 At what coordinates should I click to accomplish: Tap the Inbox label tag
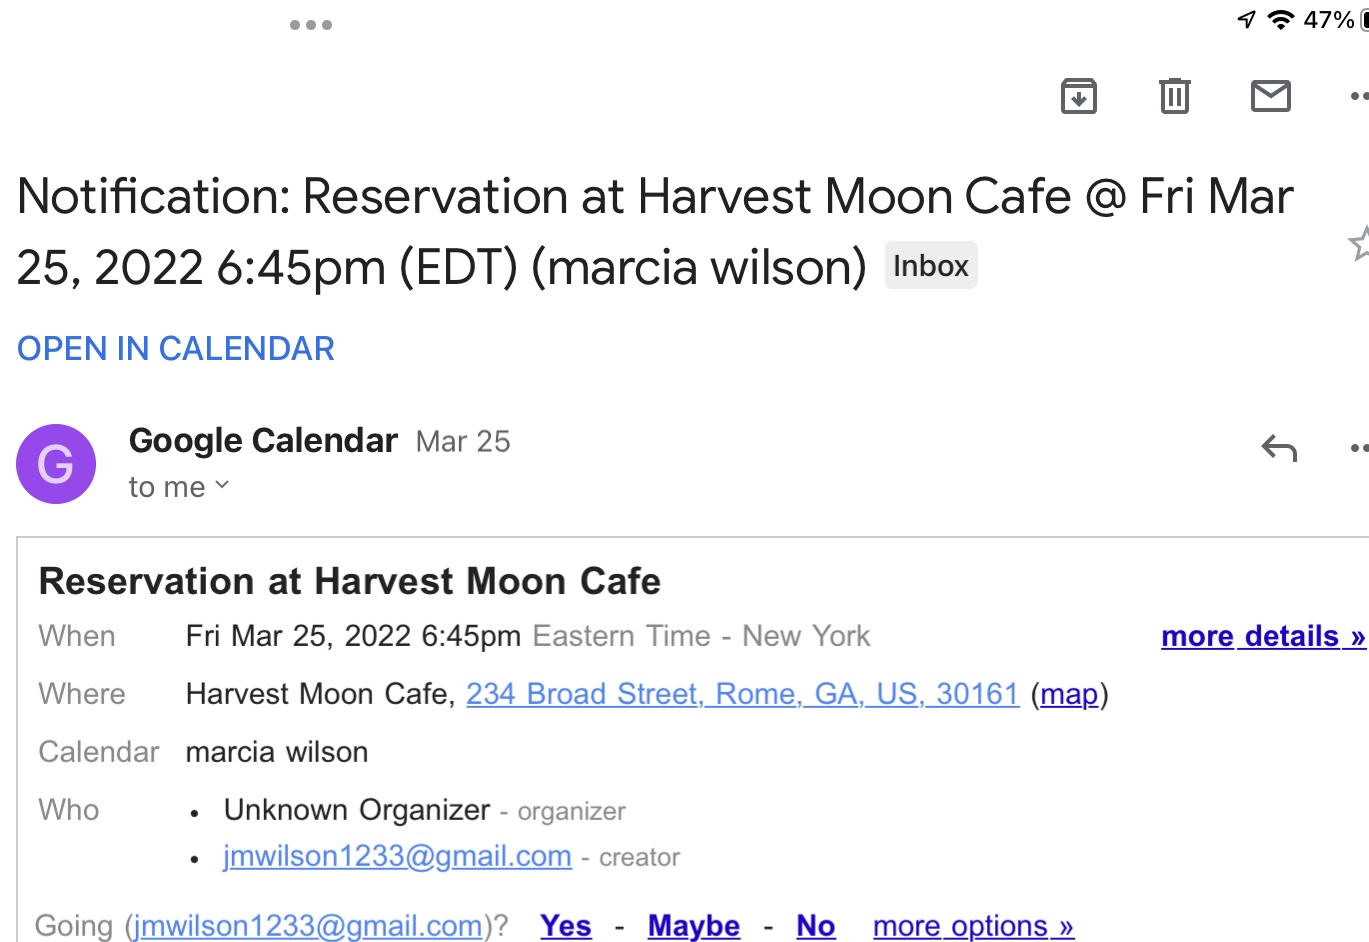[x=930, y=266]
